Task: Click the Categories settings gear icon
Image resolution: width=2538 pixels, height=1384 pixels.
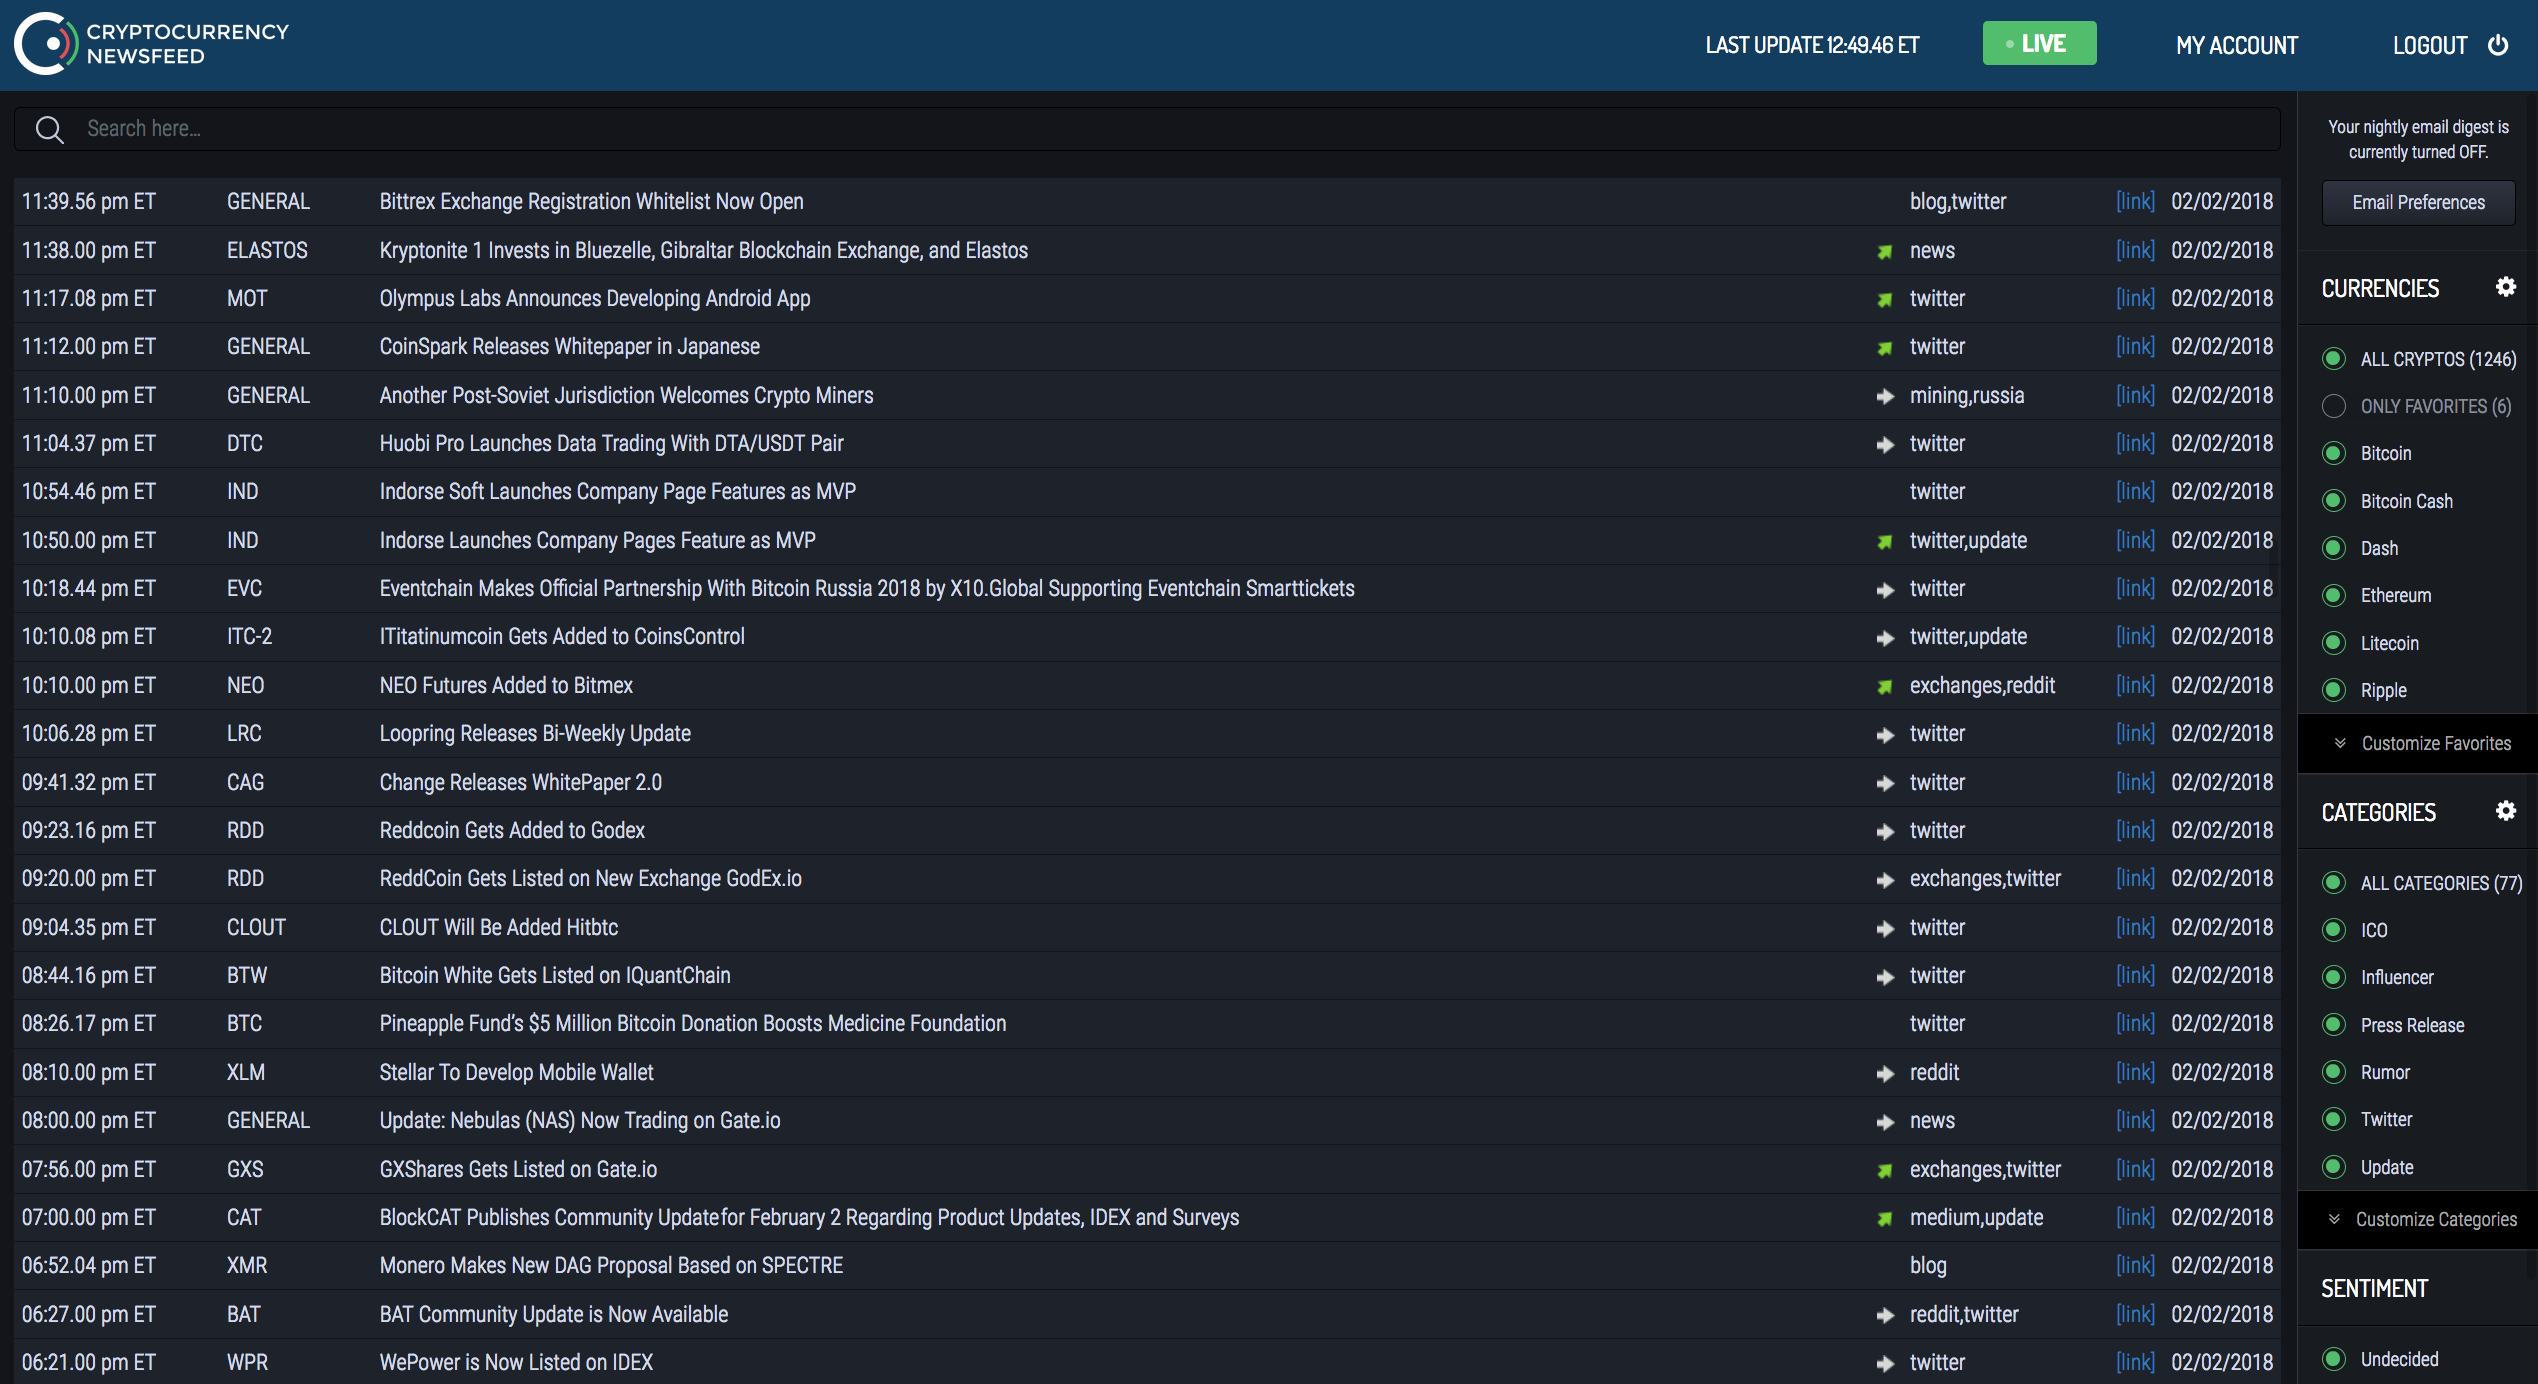Action: point(2505,811)
